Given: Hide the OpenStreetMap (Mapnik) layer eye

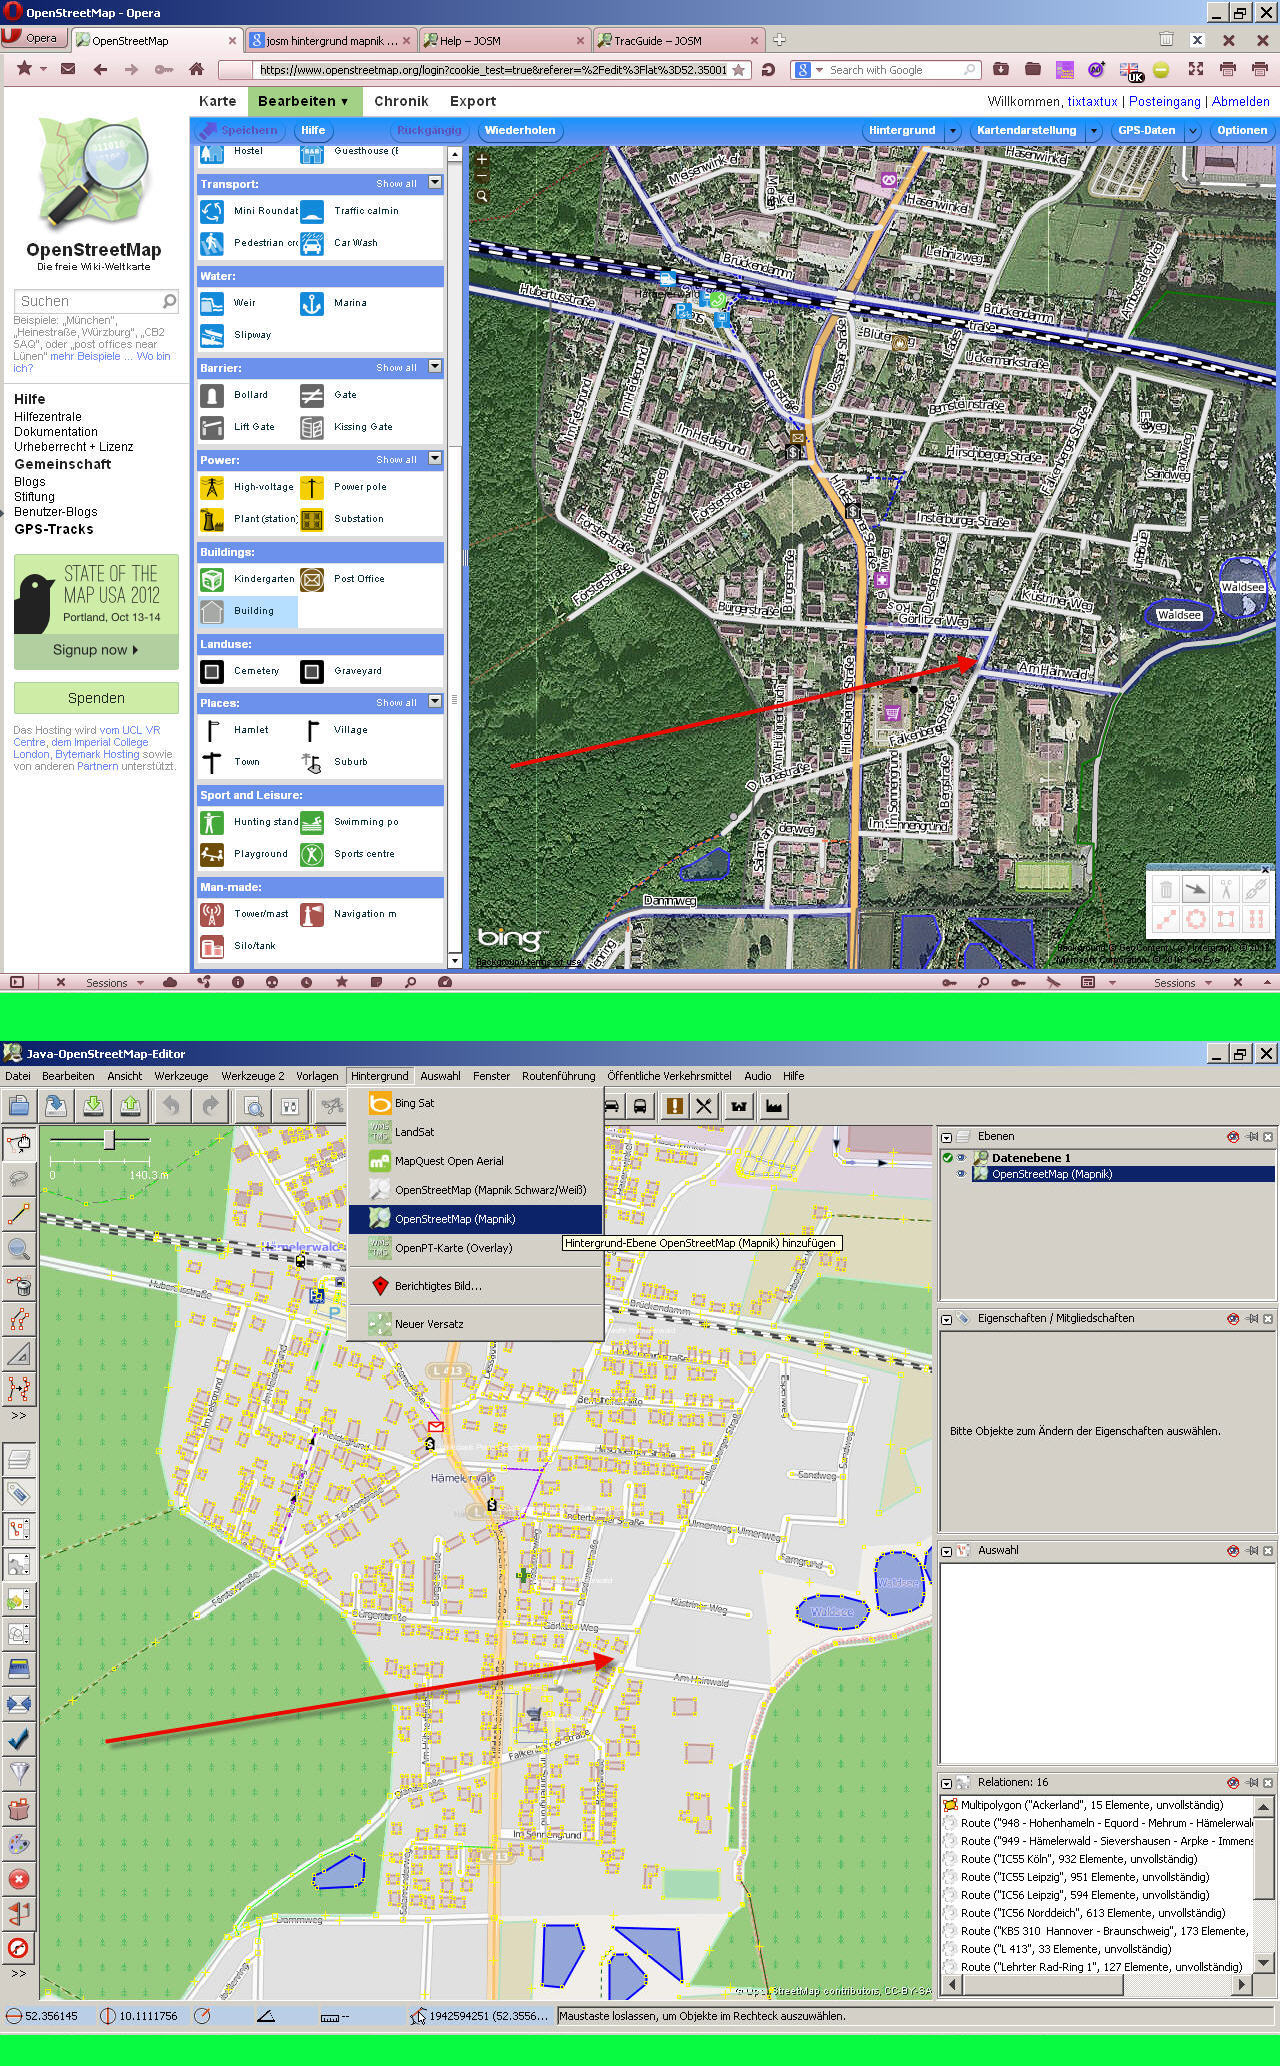Looking at the screenshot, I should coord(961,1174).
